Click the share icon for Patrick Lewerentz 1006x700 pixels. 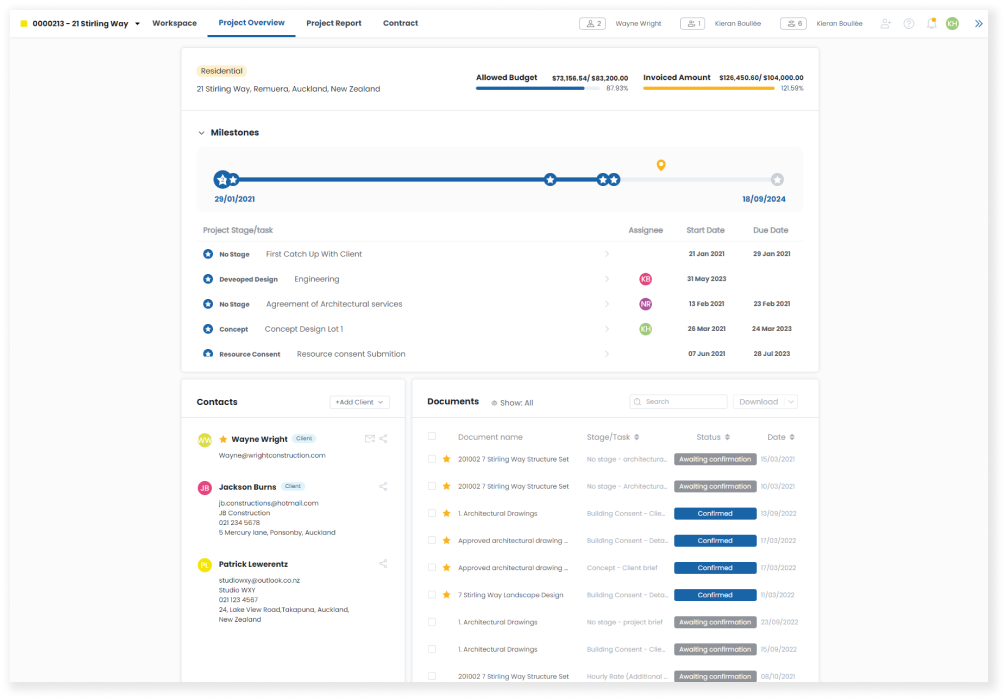(x=383, y=563)
